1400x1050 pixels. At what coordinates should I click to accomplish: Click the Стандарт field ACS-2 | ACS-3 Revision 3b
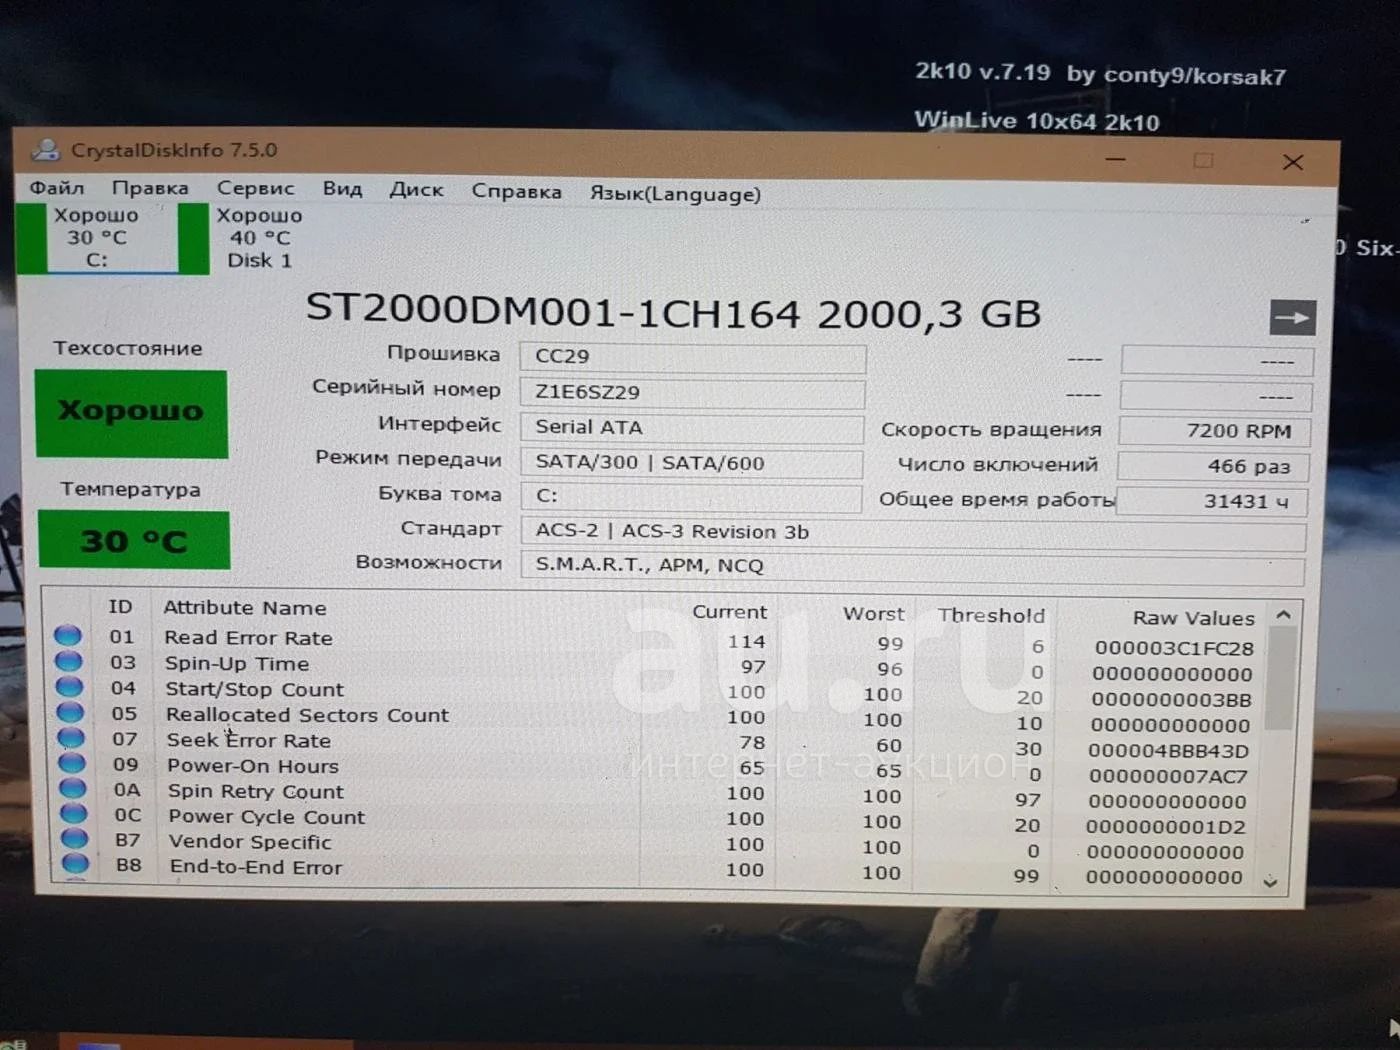click(913, 533)
